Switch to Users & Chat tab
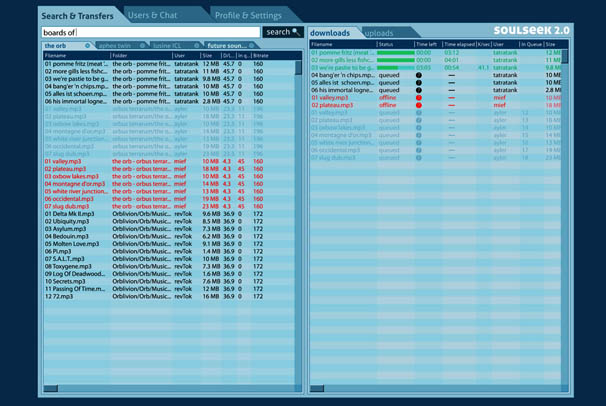This screenshot has height=406, width=606. coord(153,15)
